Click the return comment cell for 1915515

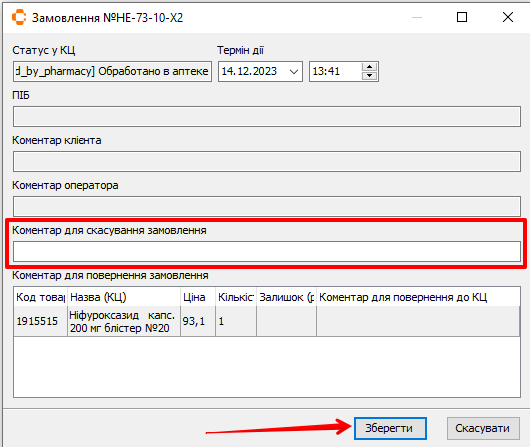(x=418, y=321)
